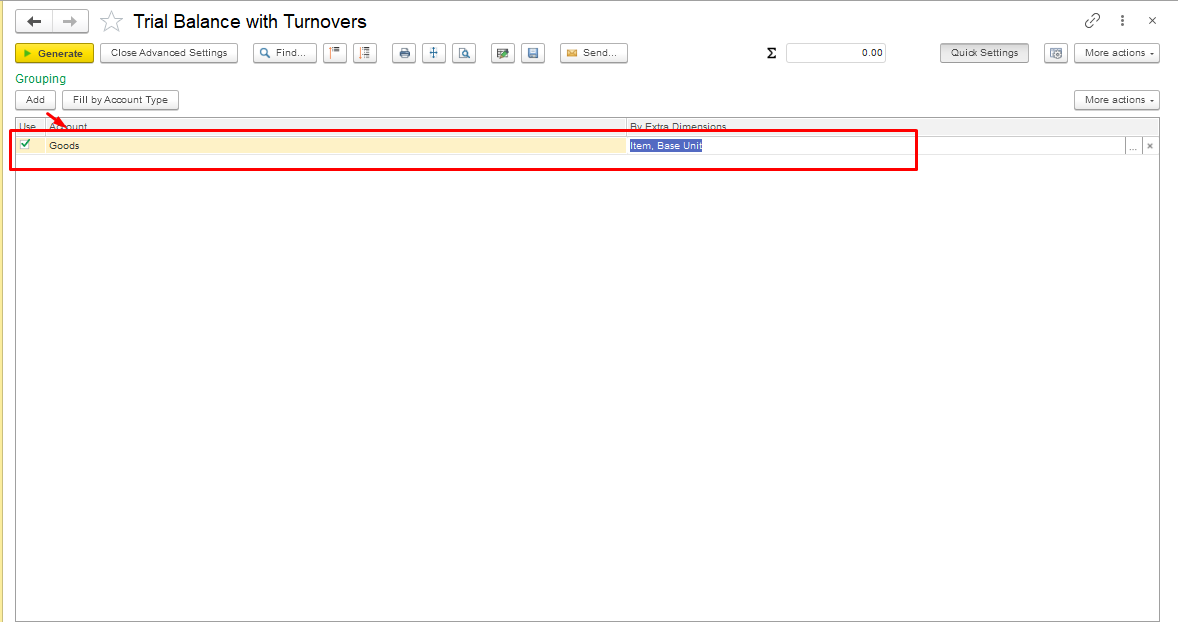Screen dimensions: 1178x622
Task: Click Close Advanced Settings button
Action: pyautogui.click(x=169, y=53)
